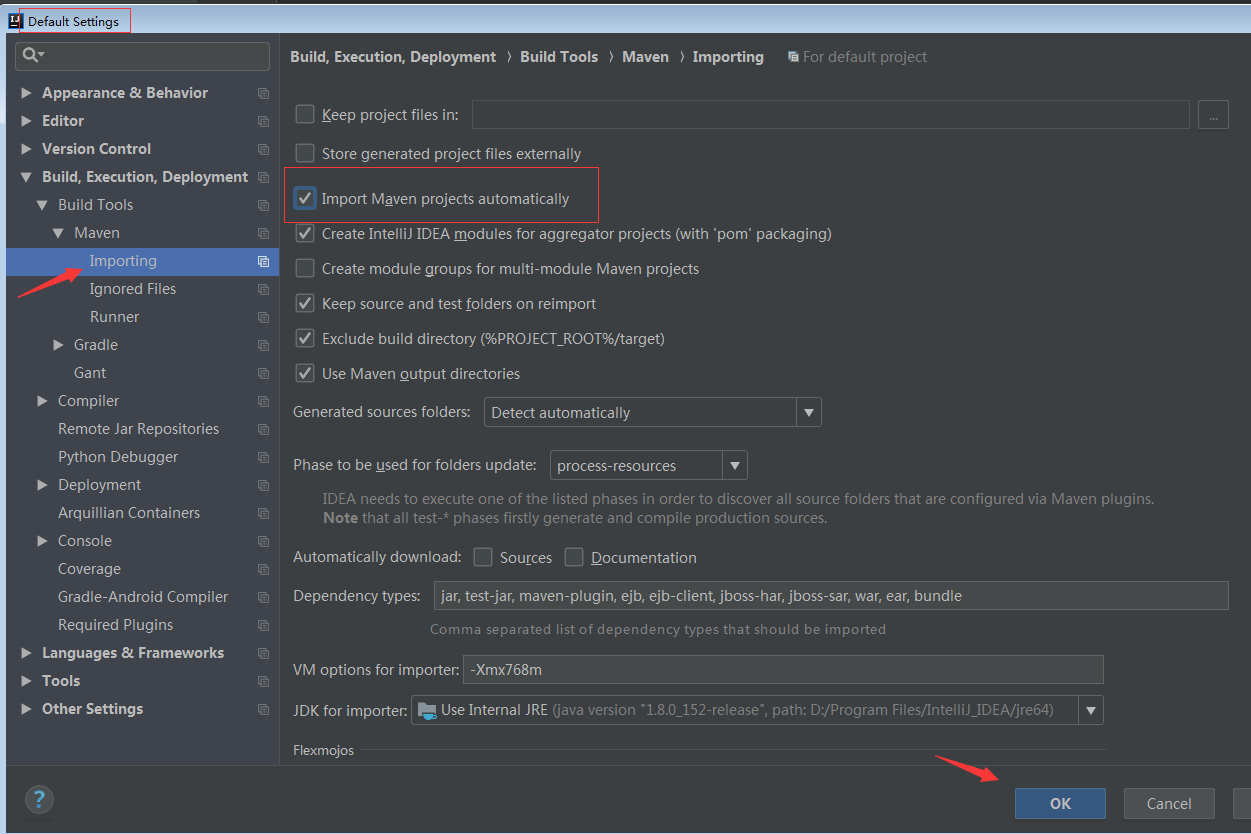Click the project-scope icon beside Gant

pos(263,373)
